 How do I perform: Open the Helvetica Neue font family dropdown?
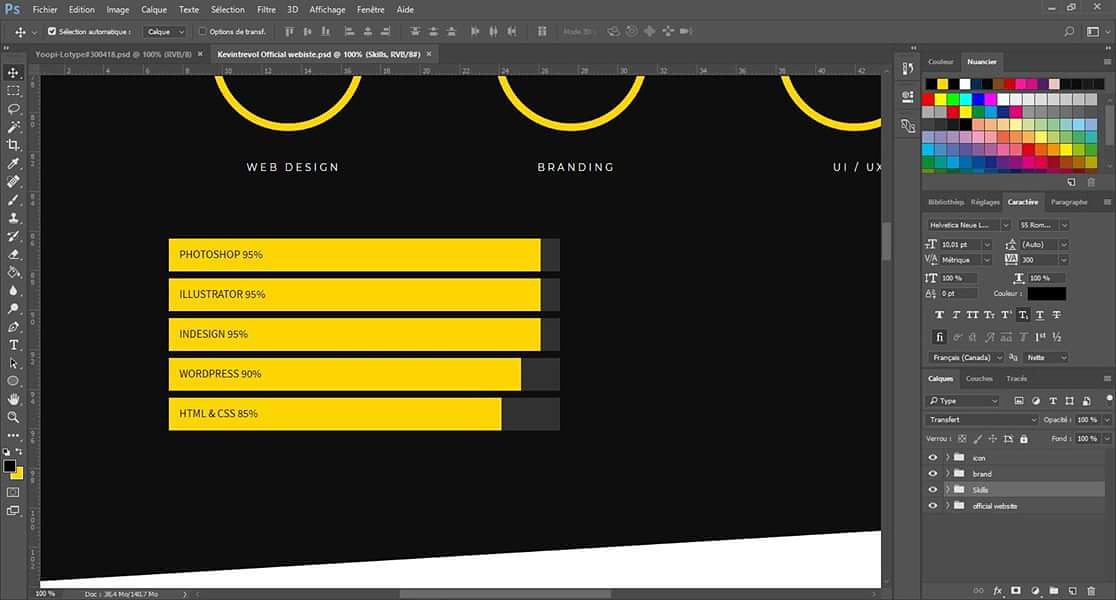969,225
